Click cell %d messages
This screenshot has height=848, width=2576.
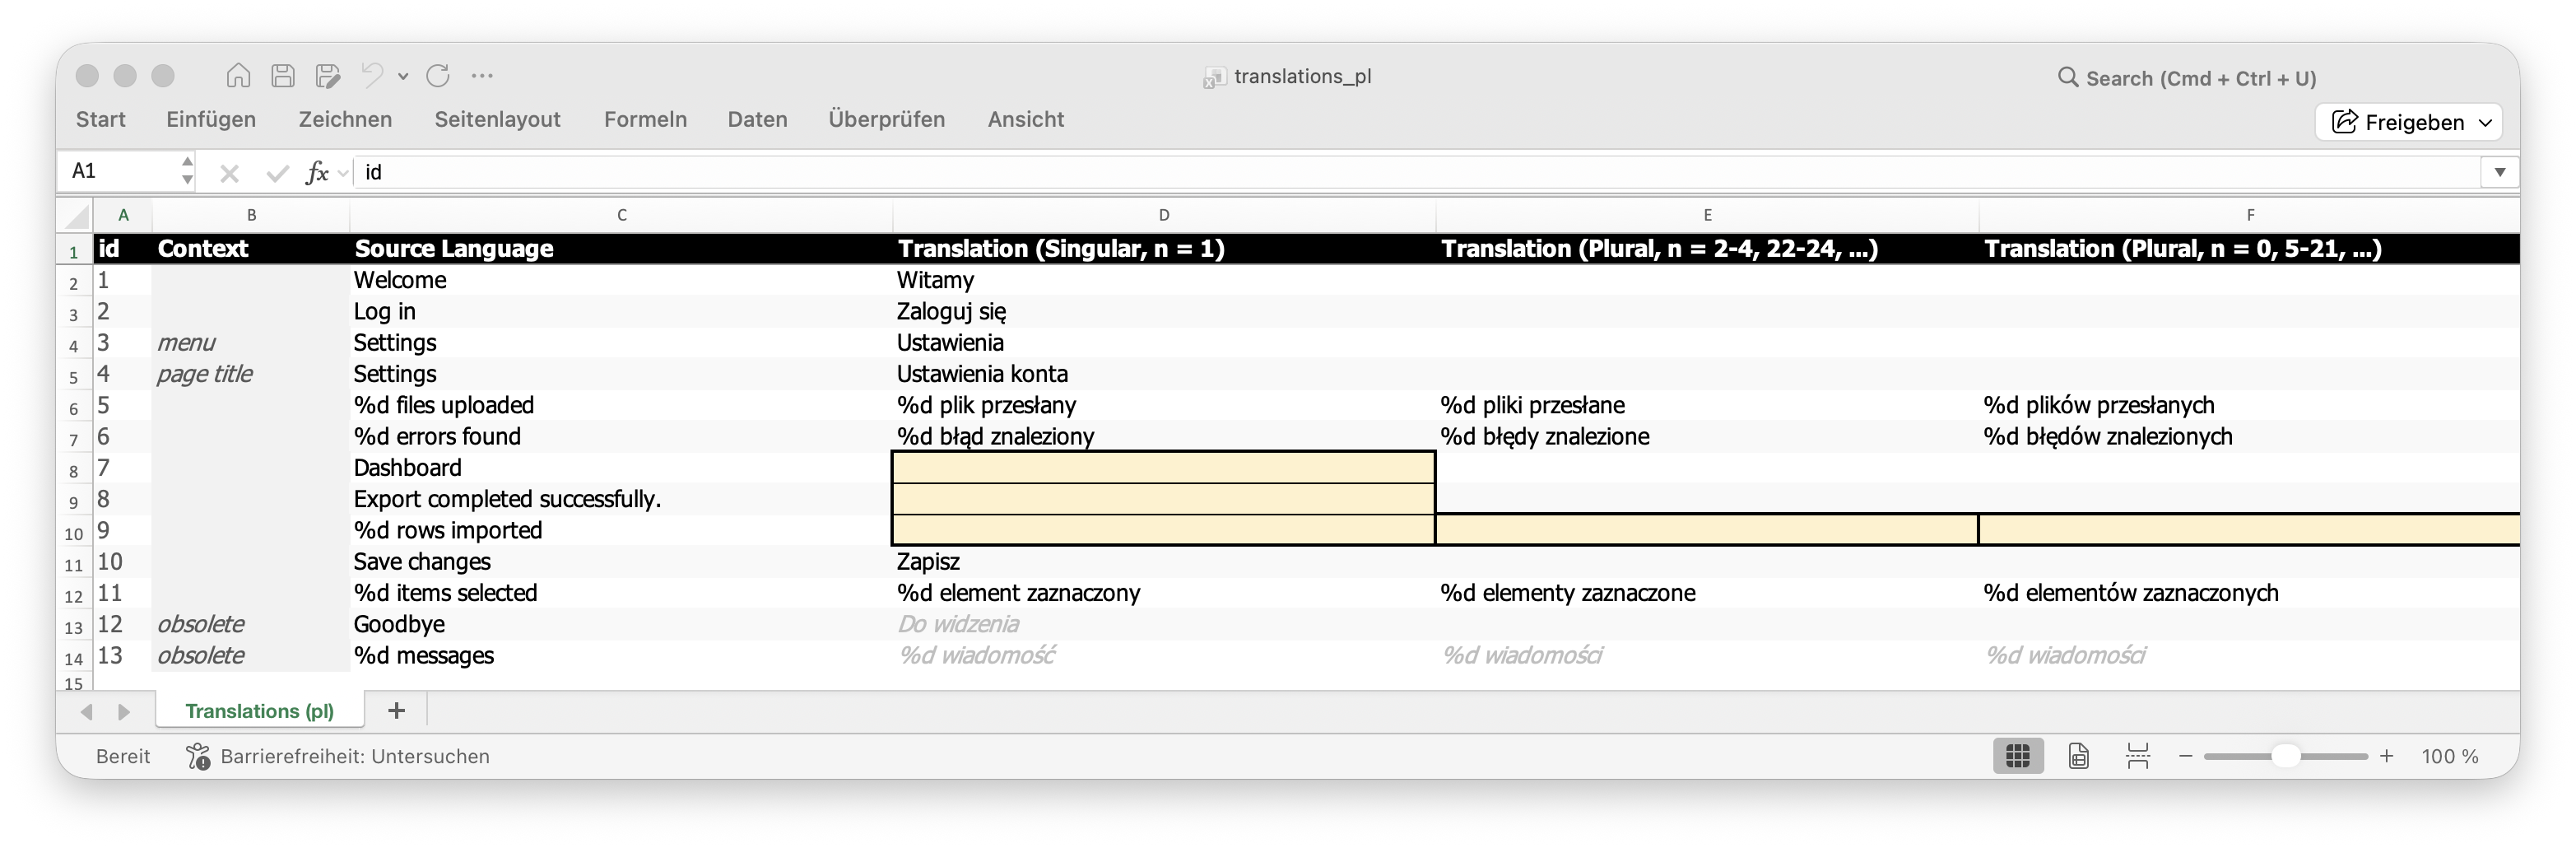[x=621, y=655]
